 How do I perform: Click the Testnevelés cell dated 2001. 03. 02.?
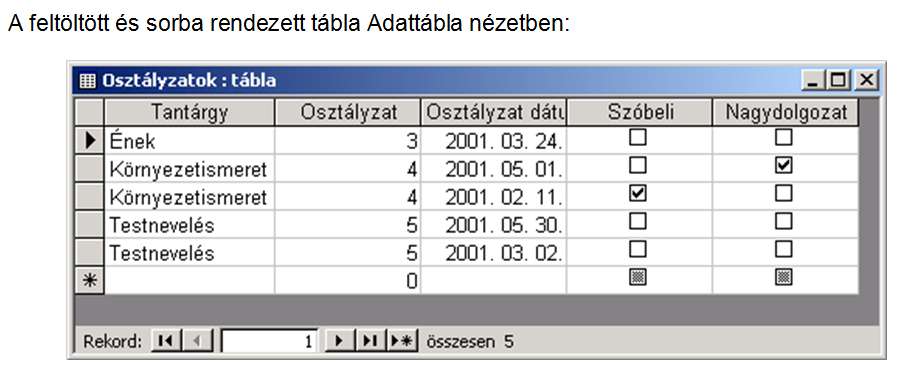point(189,254)
